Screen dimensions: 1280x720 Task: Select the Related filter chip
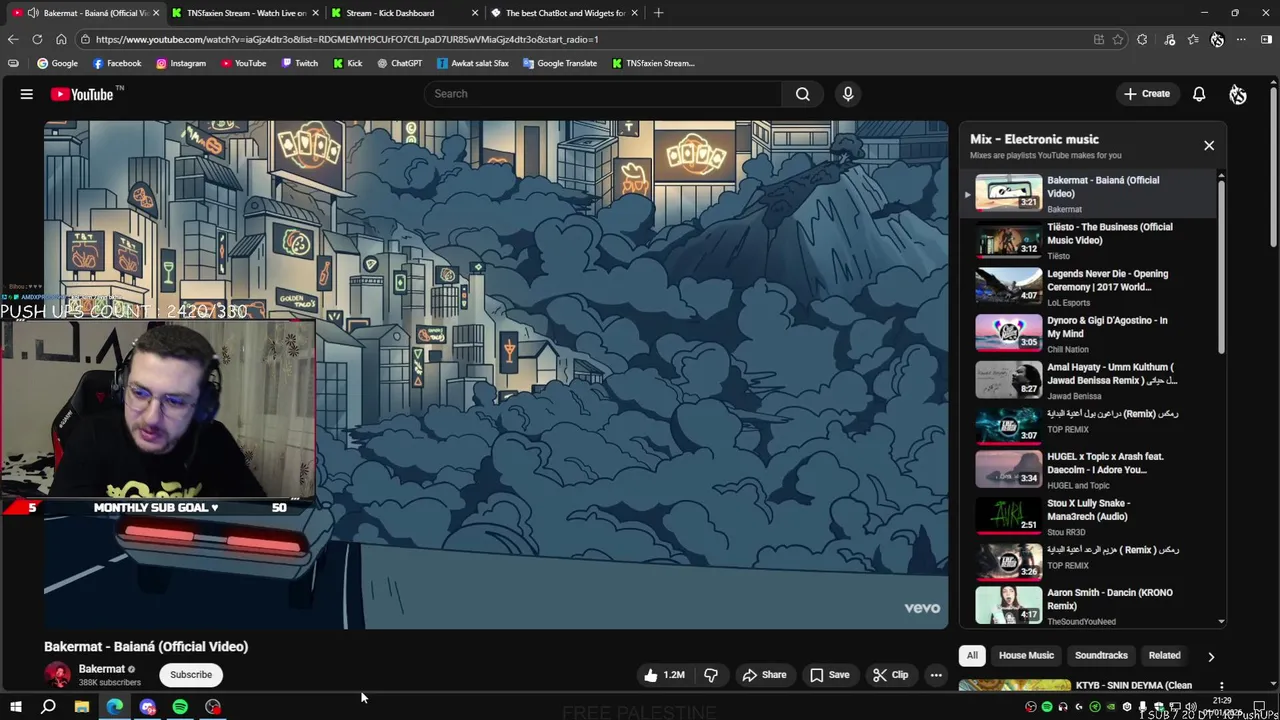click(x=1164, y=656)
